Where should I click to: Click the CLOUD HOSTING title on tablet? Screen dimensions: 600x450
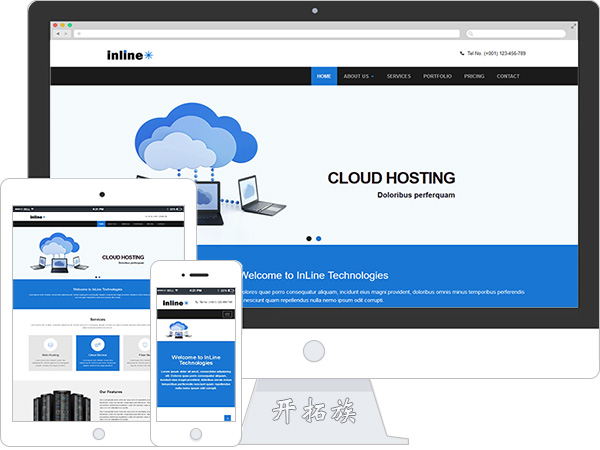coord(123,257)
